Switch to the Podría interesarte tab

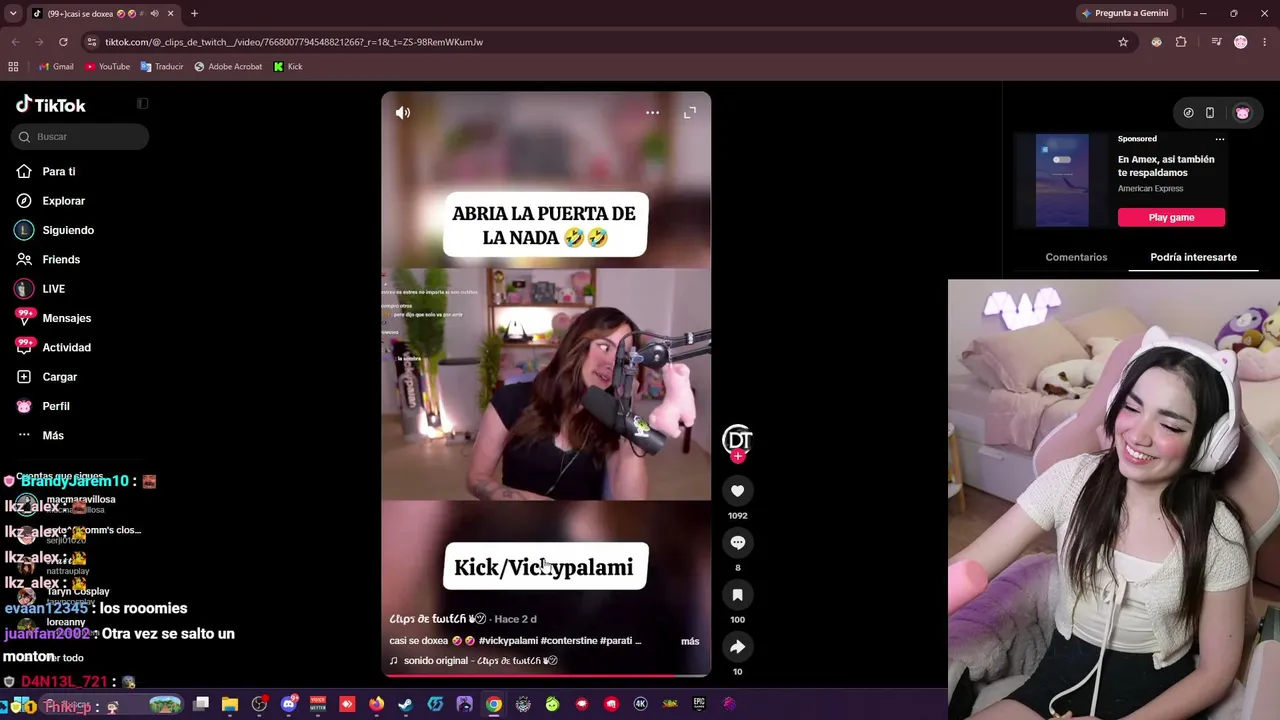pos(1193,257)
